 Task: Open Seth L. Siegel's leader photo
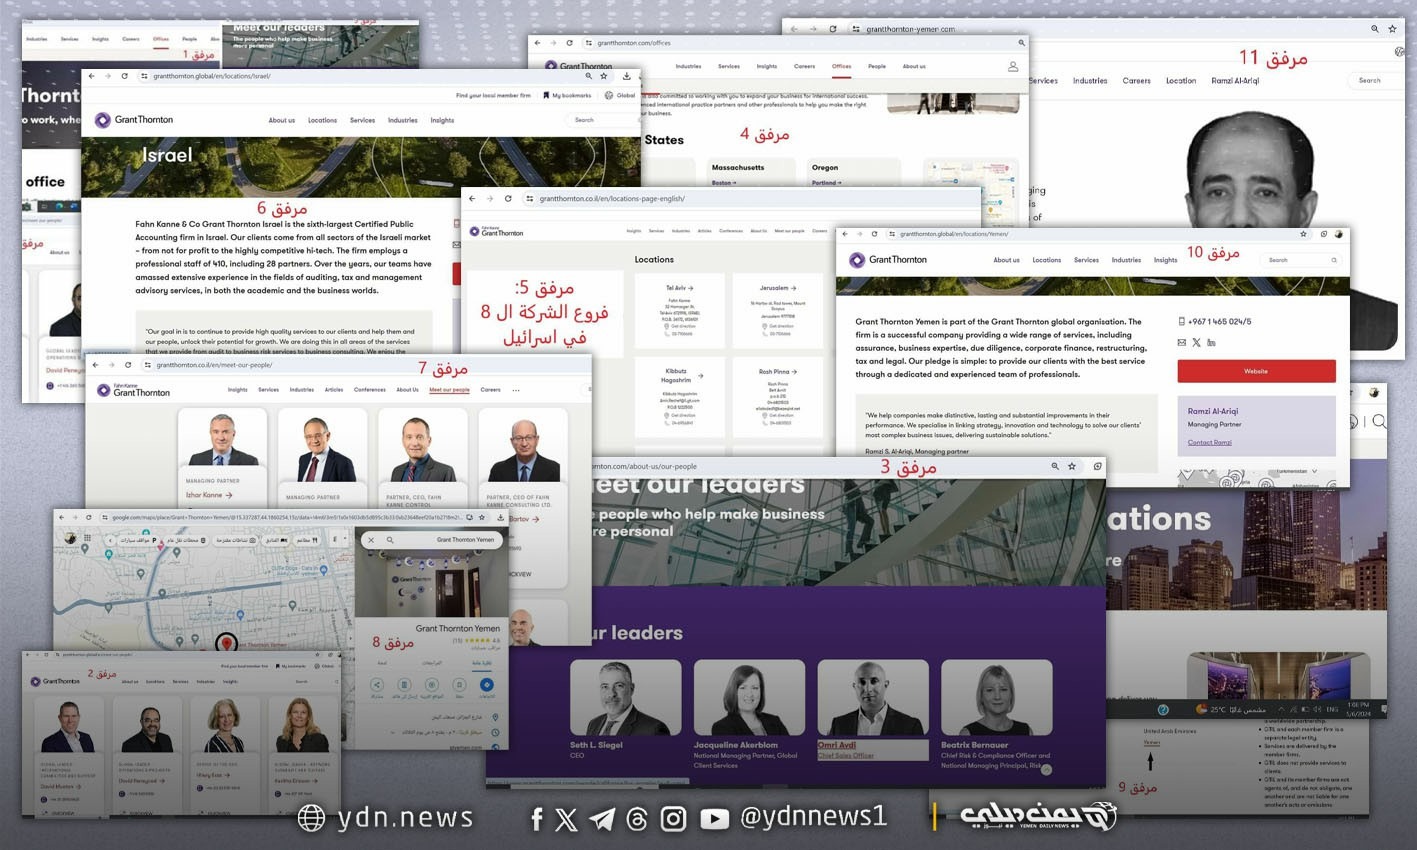pyautogui.click(x=625, y=698)
